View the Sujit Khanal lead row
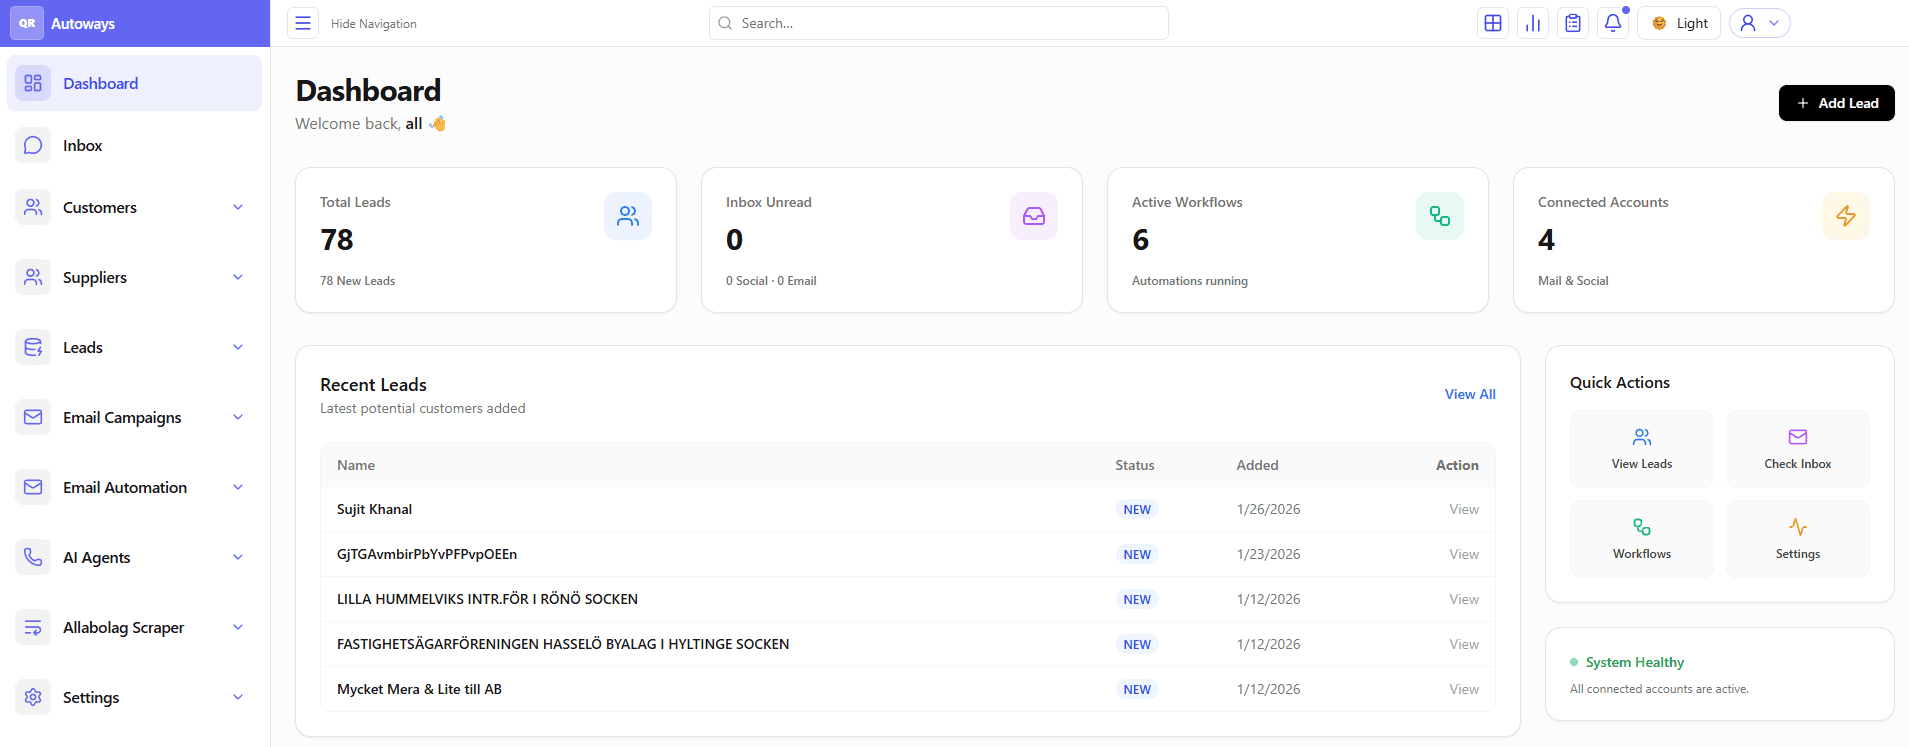 click(x=1463, y=509)
